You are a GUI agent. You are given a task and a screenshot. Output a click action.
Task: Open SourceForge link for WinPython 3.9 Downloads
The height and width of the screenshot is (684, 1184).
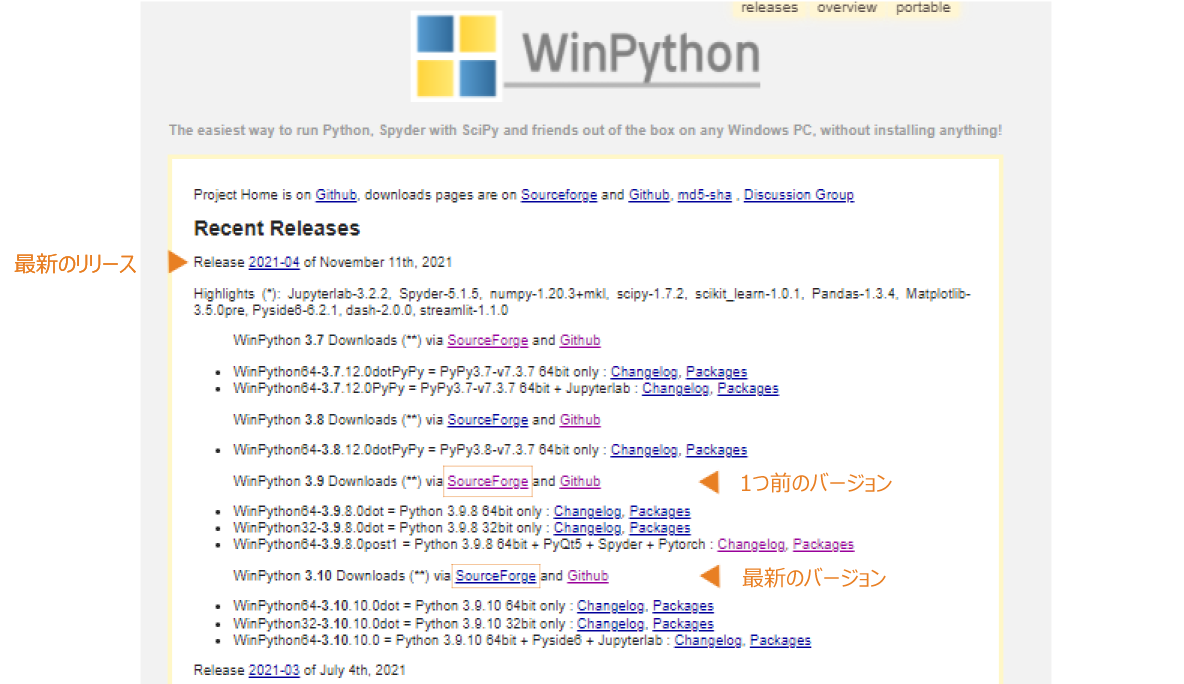point(488,481)
